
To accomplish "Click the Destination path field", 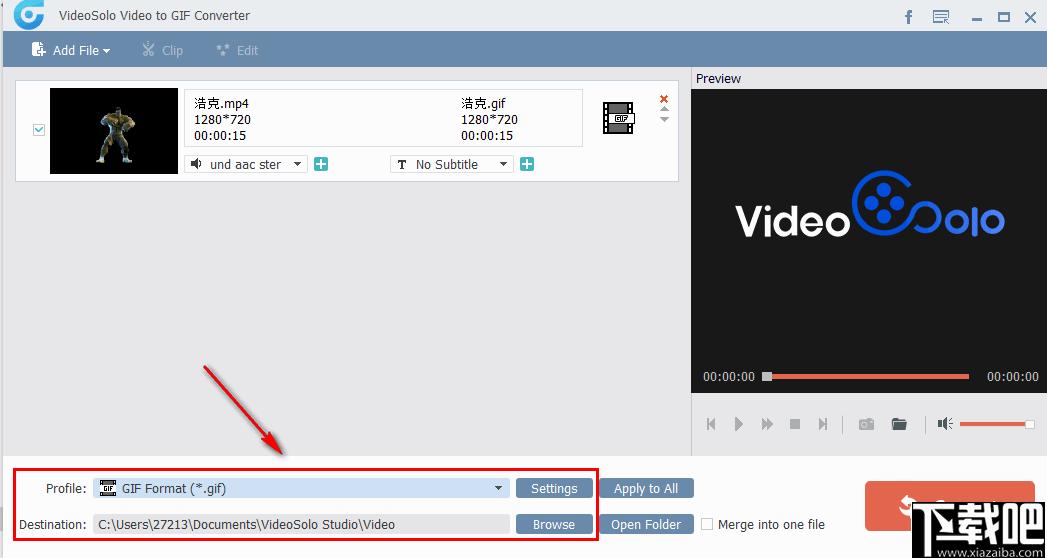I will pos(301,525).
